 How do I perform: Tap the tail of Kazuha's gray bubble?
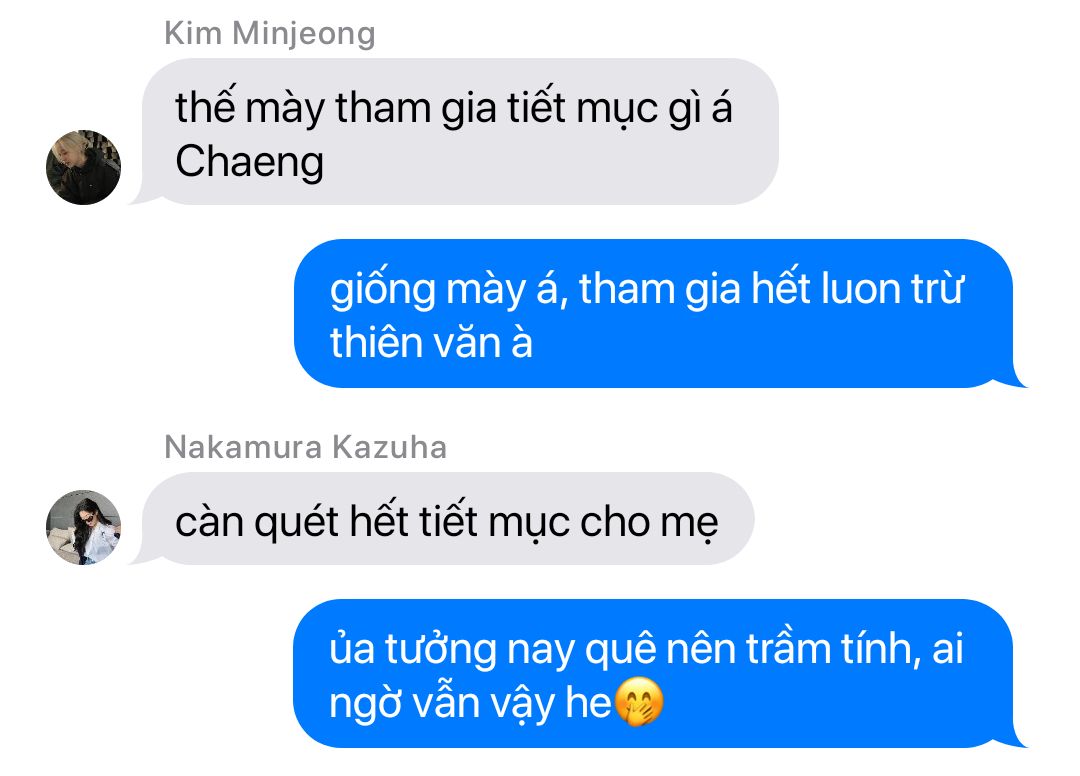coord(141,556)
